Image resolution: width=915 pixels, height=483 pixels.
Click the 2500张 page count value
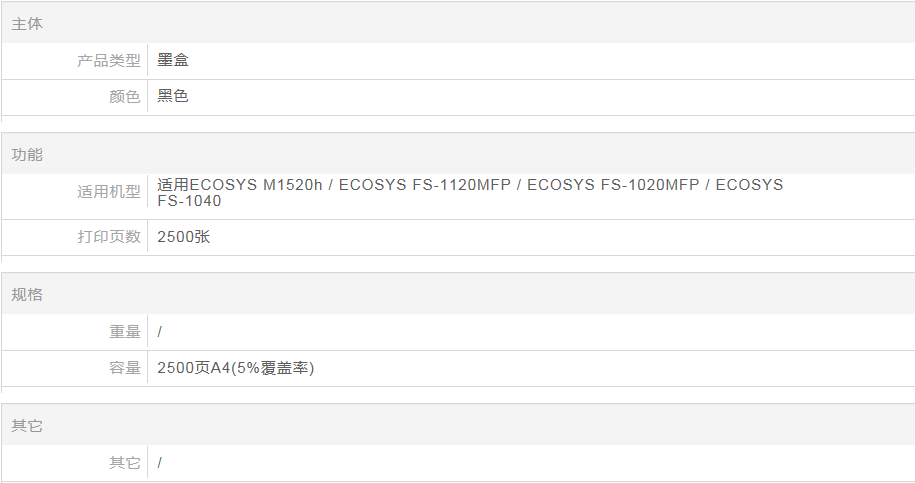pos(184,237)
